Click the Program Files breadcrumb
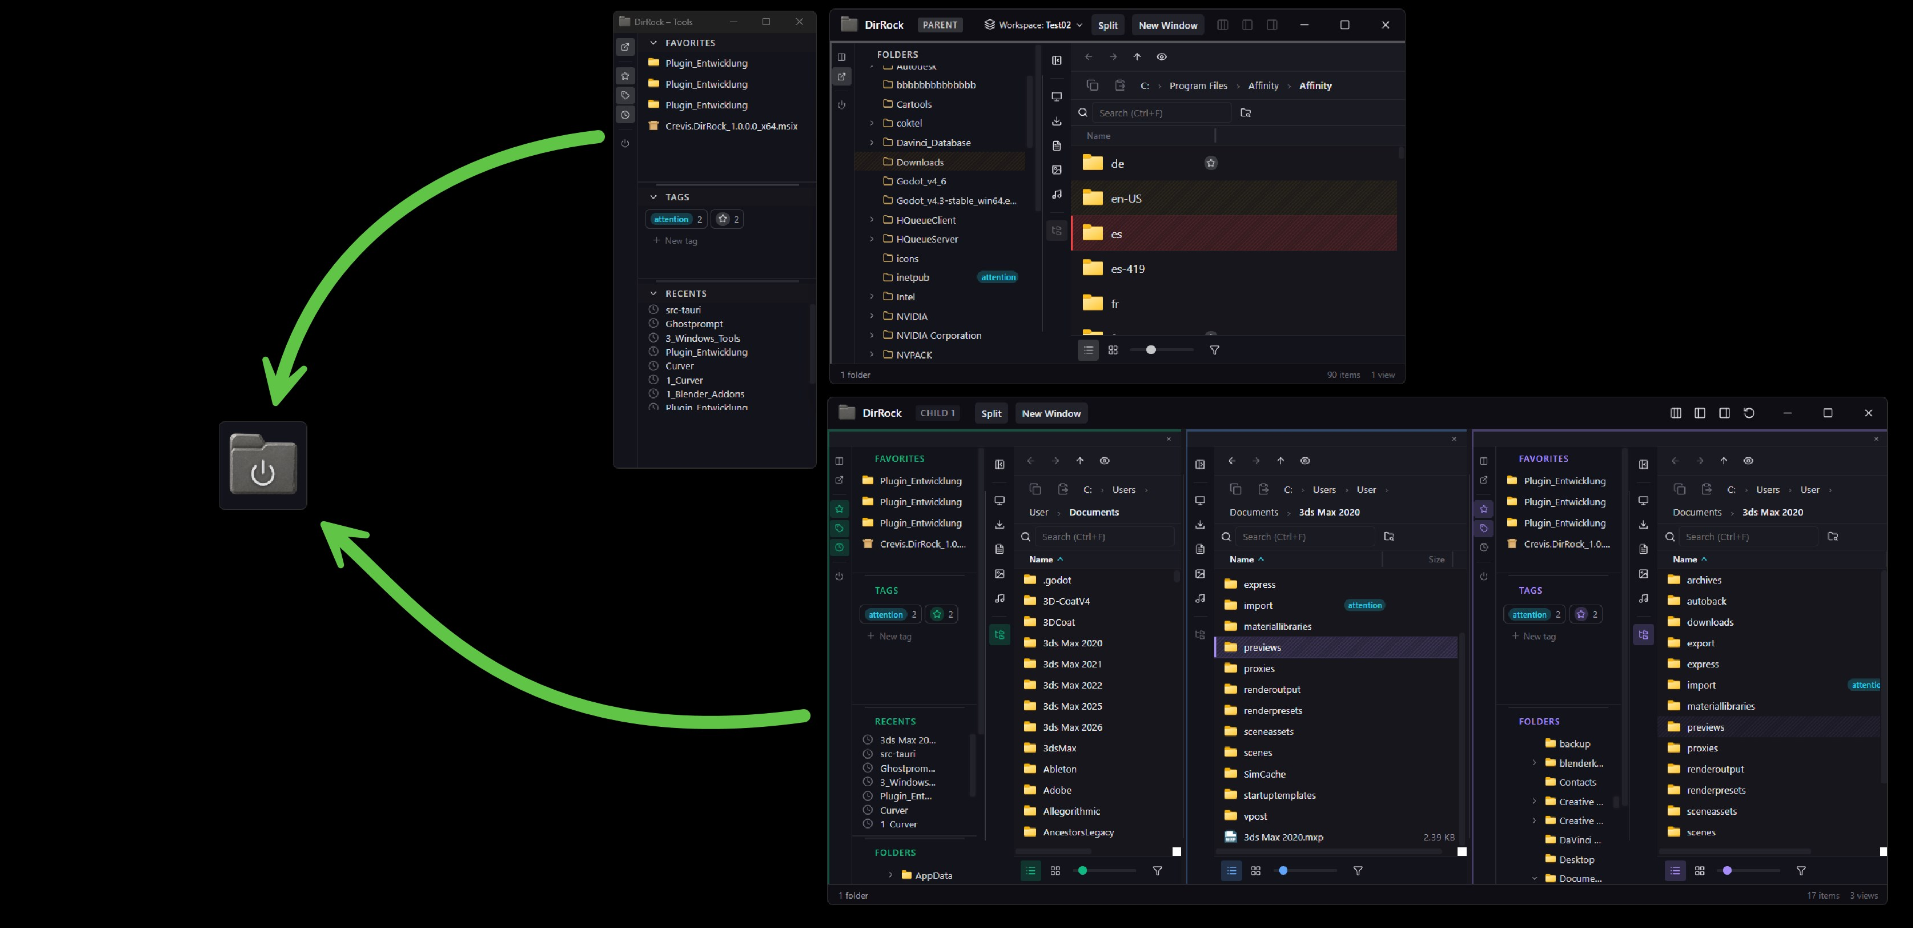This screenshot has width=1913, height=928. click(x=1197, y=86)
